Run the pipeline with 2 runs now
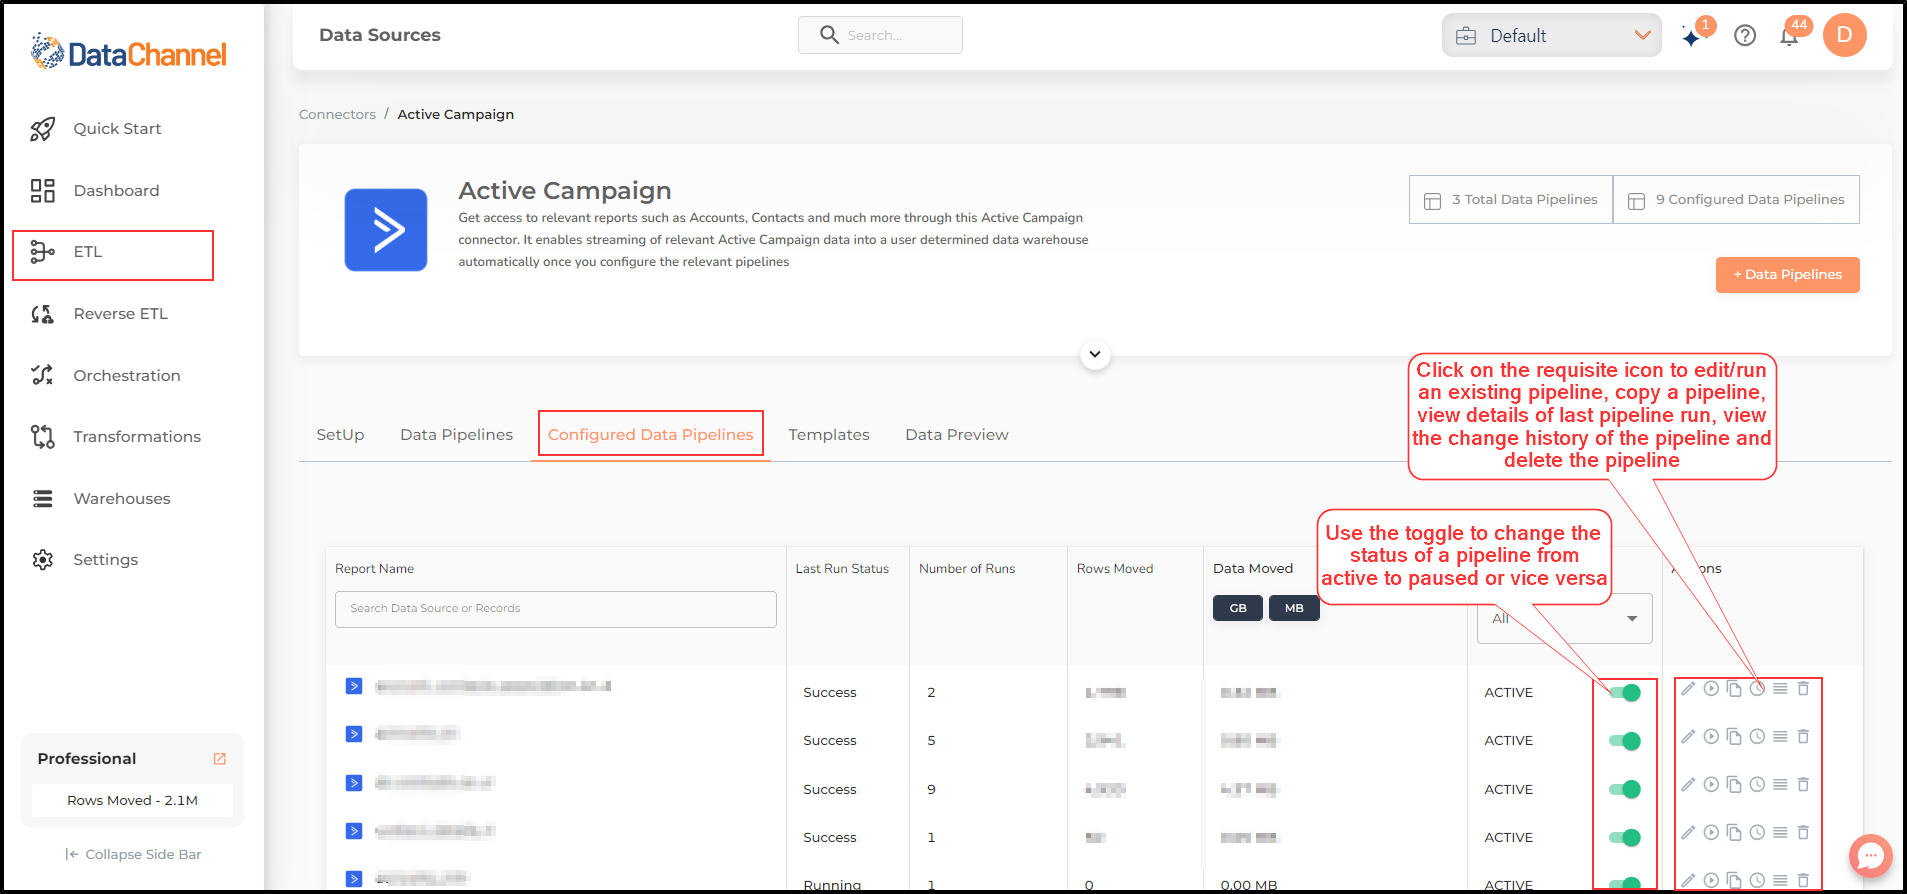The width and height of the screenshot is (1907, 894). 1711,688
